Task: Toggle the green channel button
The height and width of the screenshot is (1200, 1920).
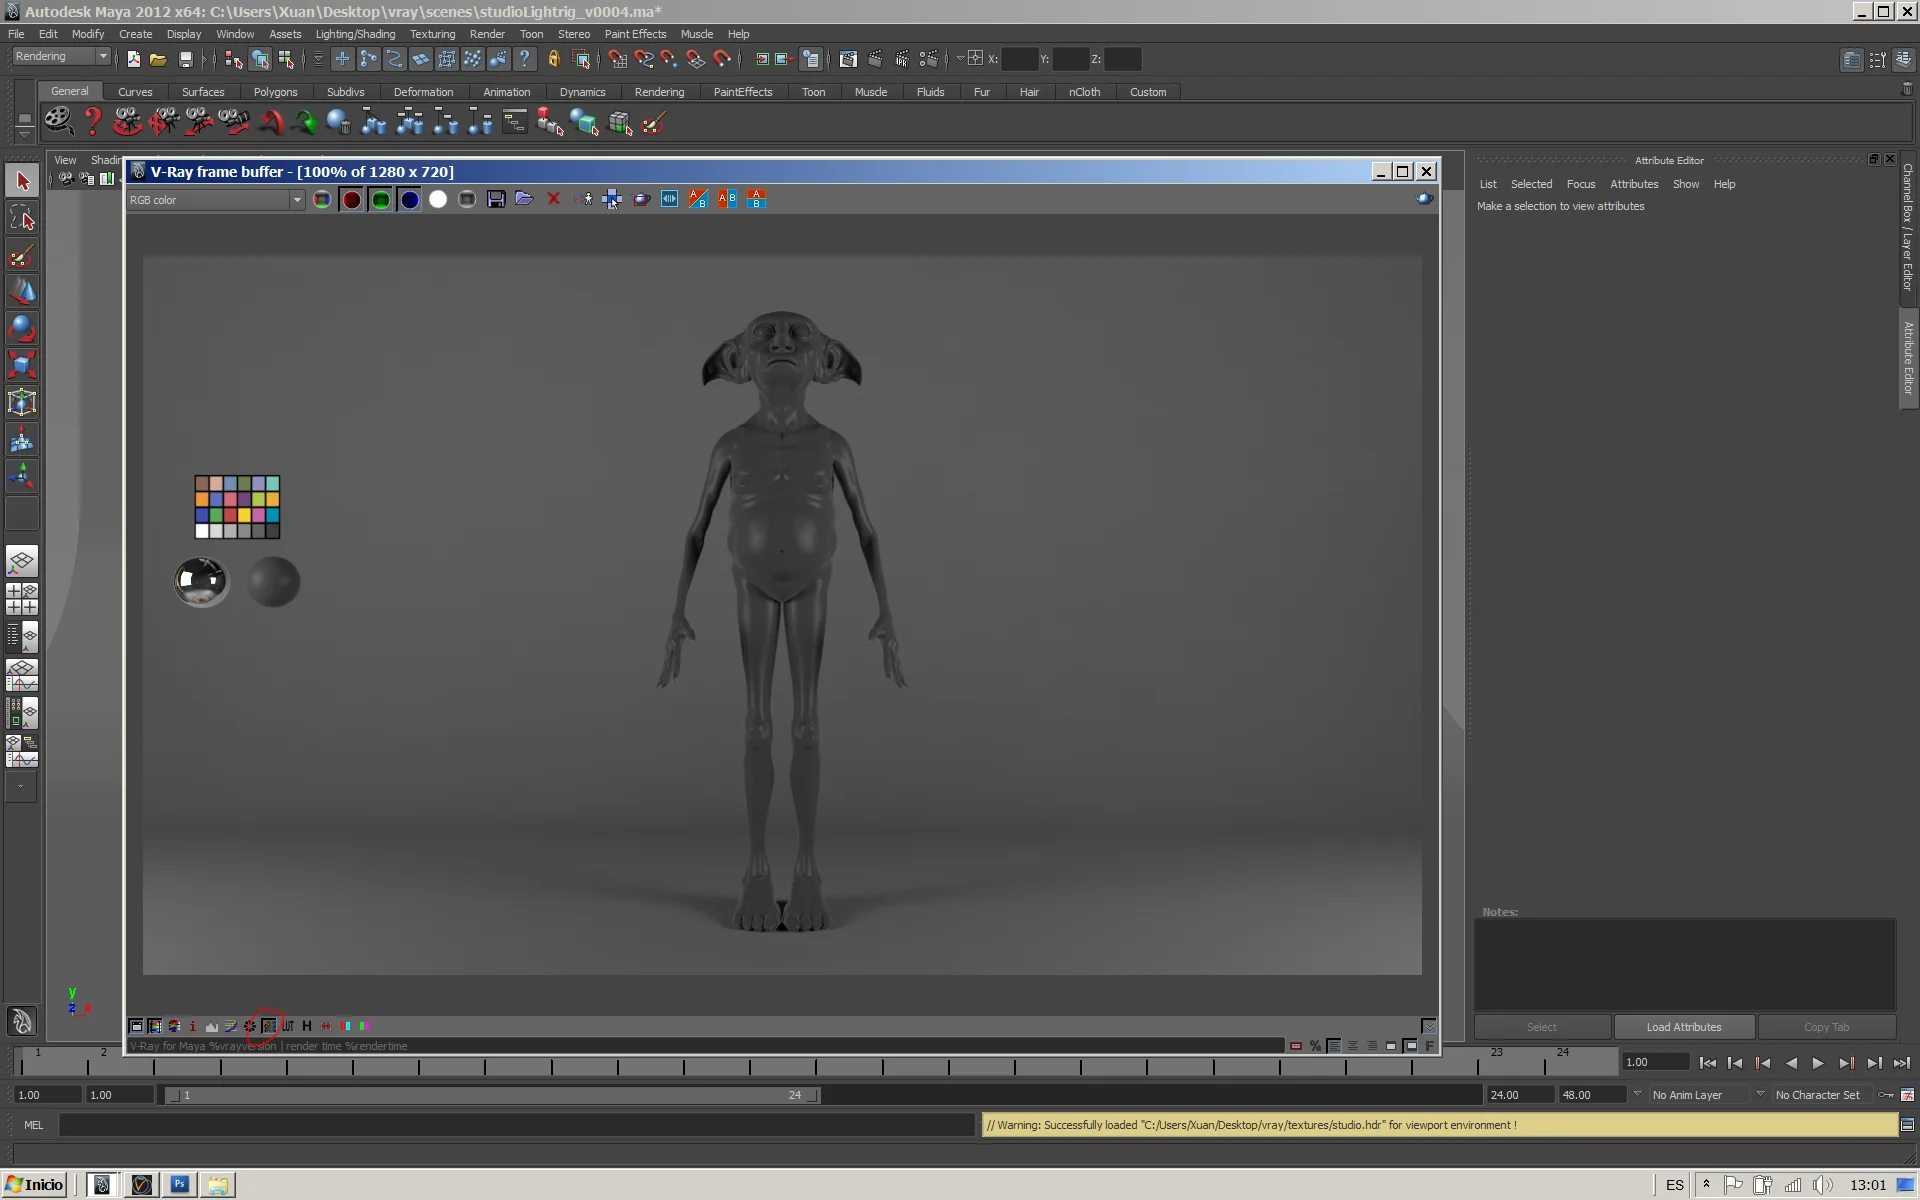Action: (x=380, y=199)
